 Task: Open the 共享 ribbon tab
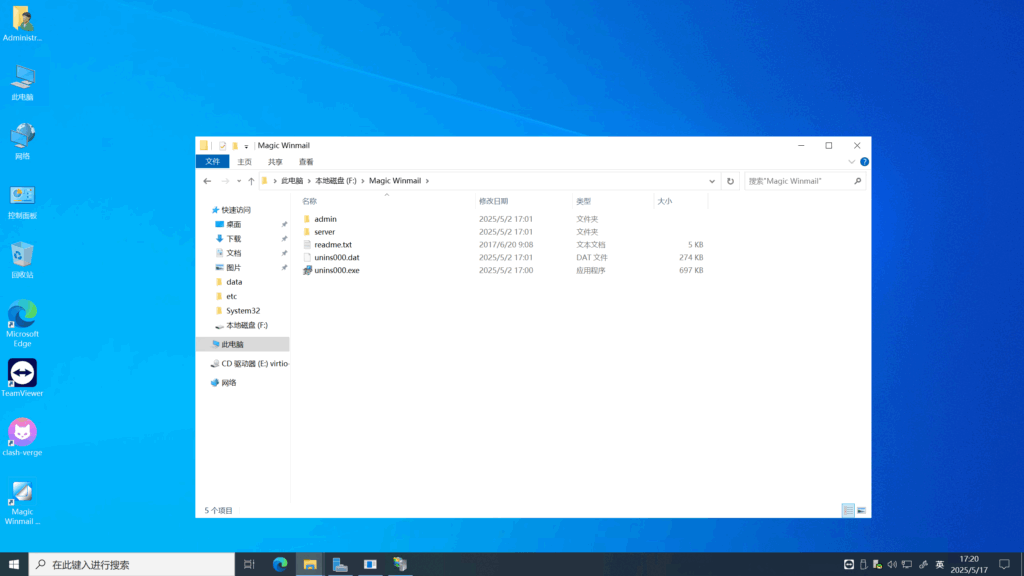(x=275, y=162)
